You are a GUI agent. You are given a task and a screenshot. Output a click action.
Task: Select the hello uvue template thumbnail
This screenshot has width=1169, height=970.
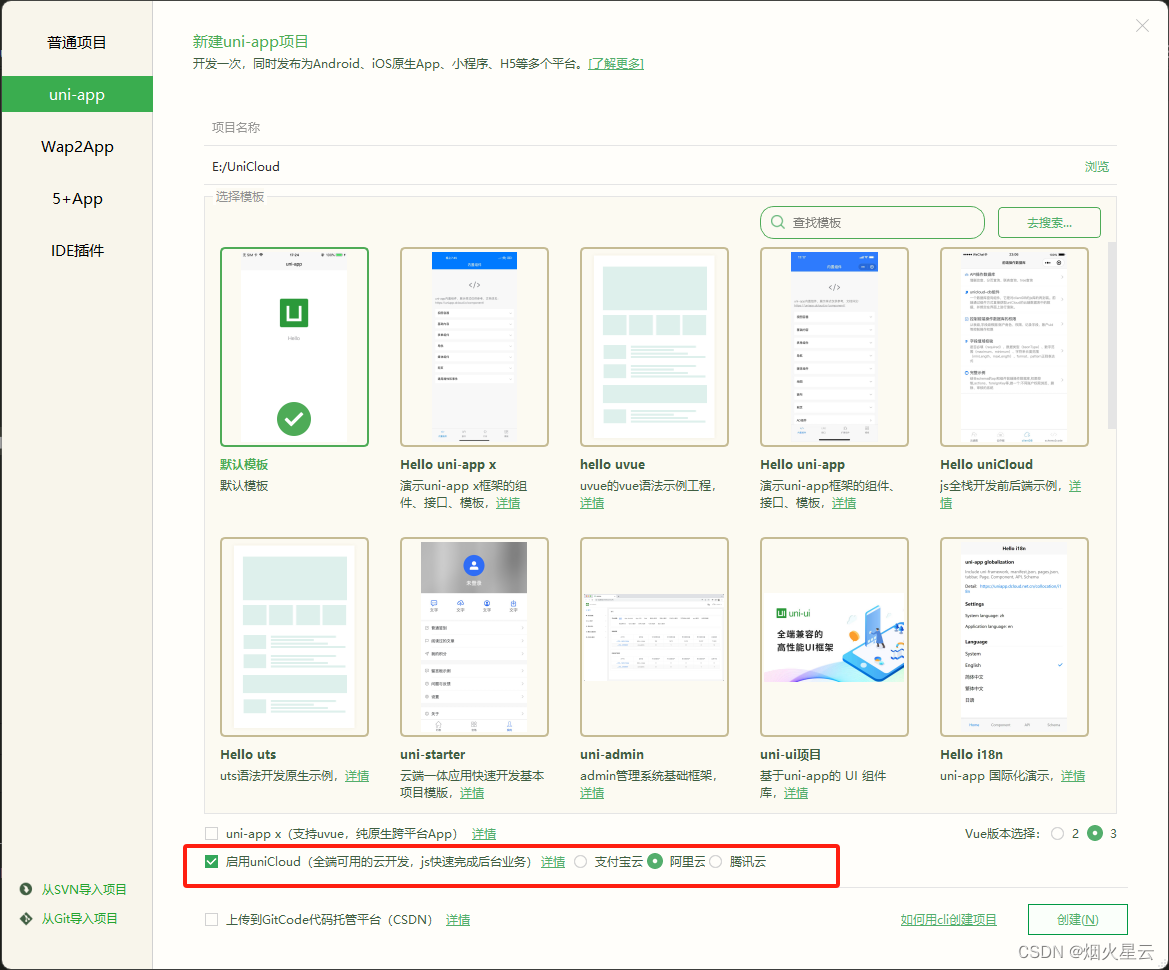(655, 347)
